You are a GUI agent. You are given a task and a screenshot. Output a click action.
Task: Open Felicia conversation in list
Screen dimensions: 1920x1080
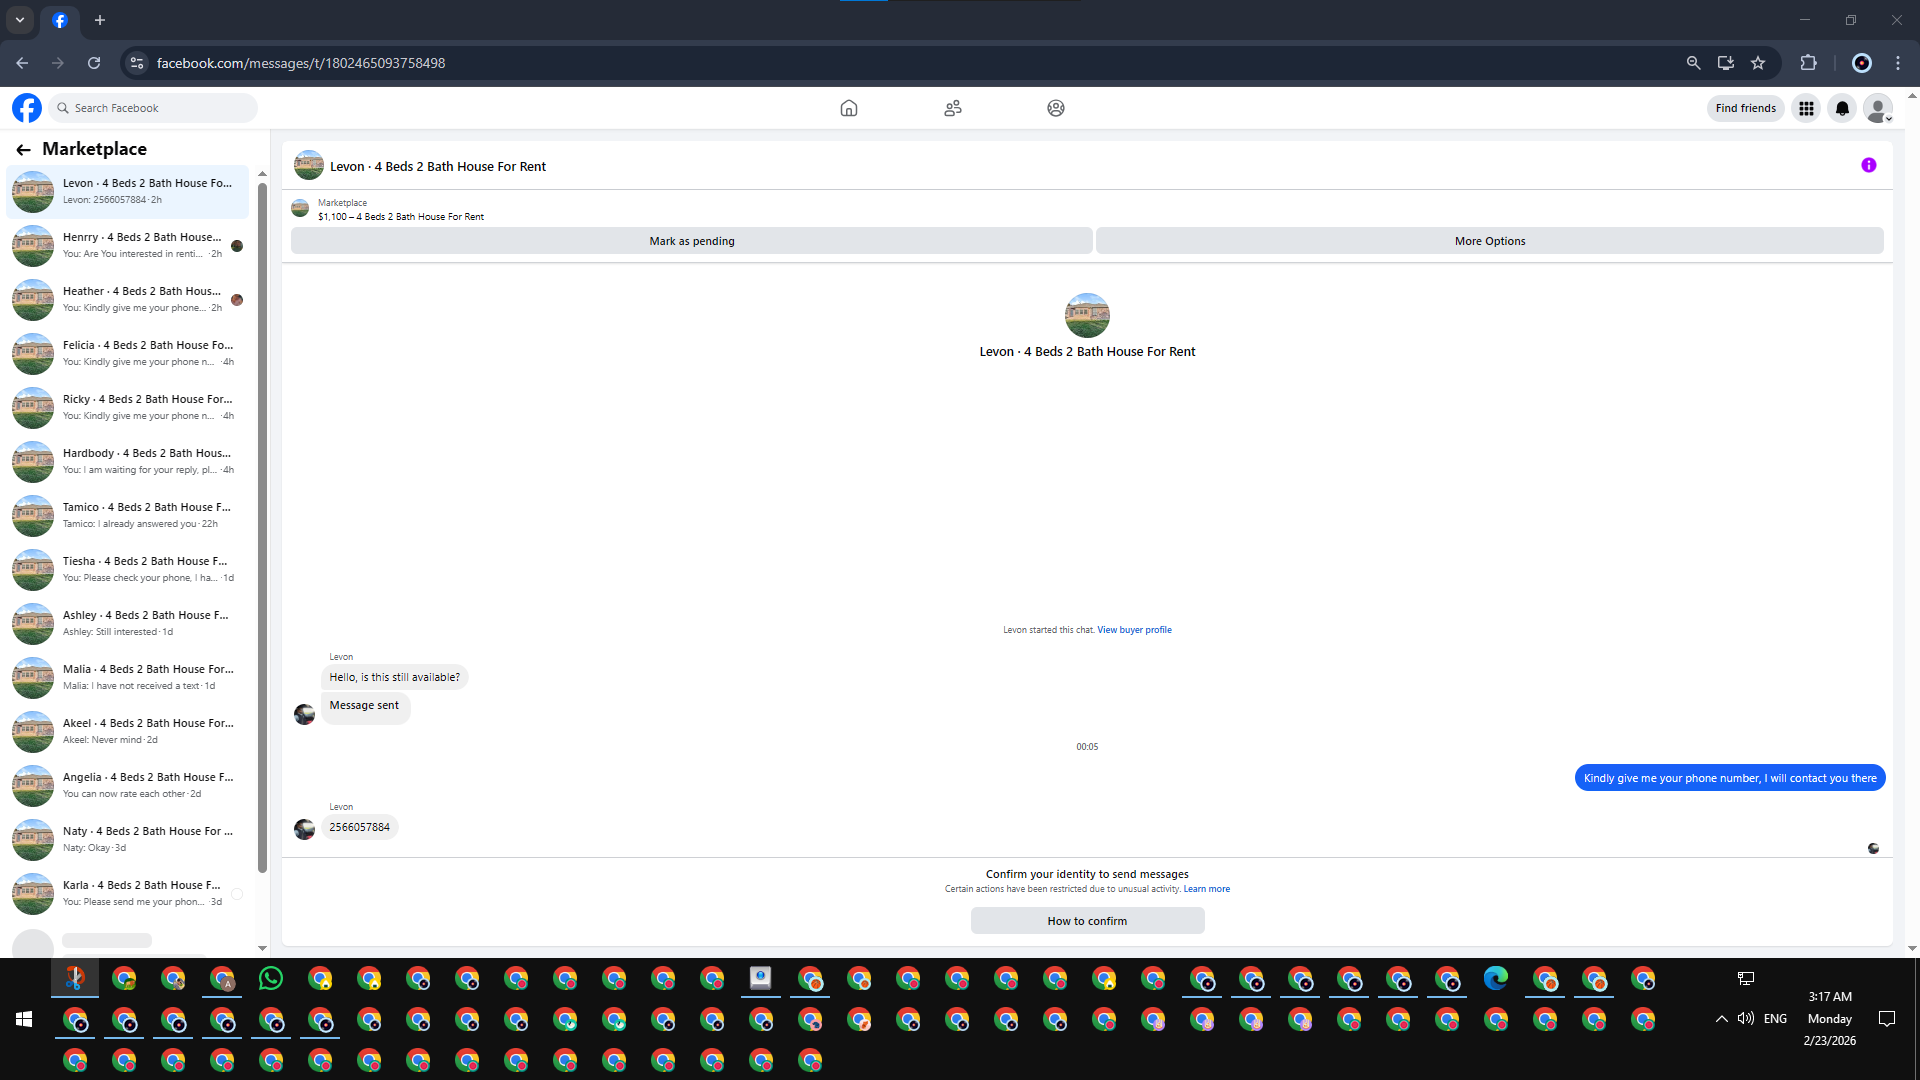(128, 354)
